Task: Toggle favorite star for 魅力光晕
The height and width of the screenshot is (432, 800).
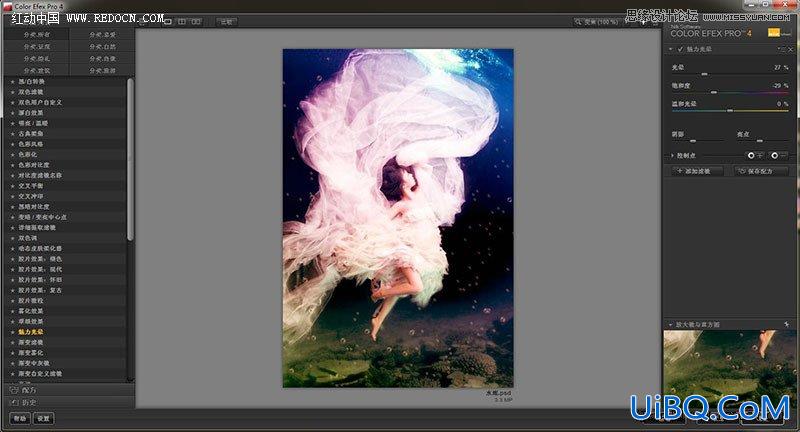Action: coord(12,332)
